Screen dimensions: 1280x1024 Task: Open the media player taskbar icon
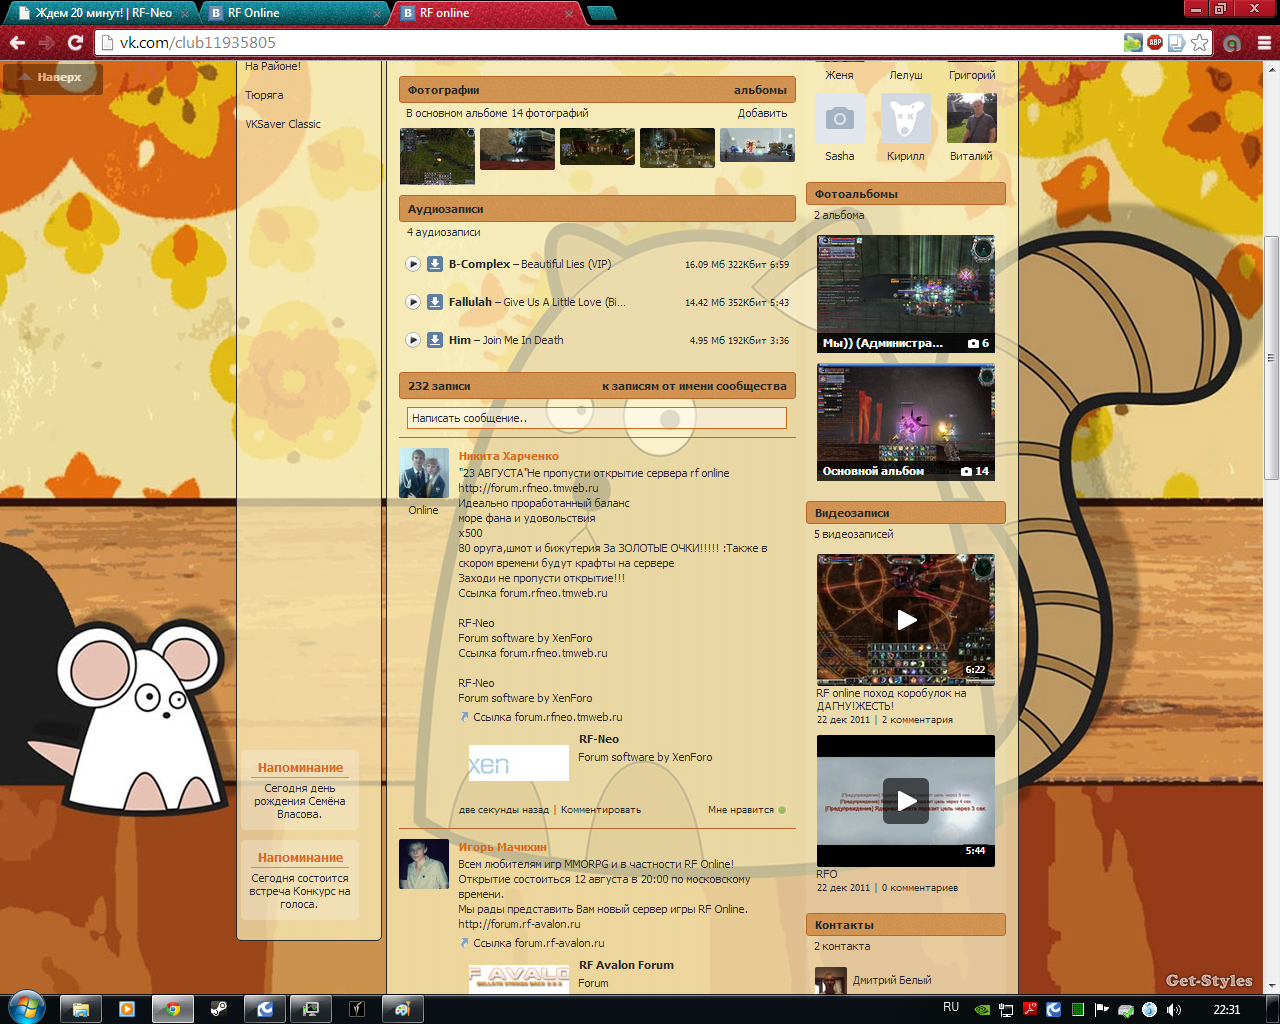point(127,1009)
